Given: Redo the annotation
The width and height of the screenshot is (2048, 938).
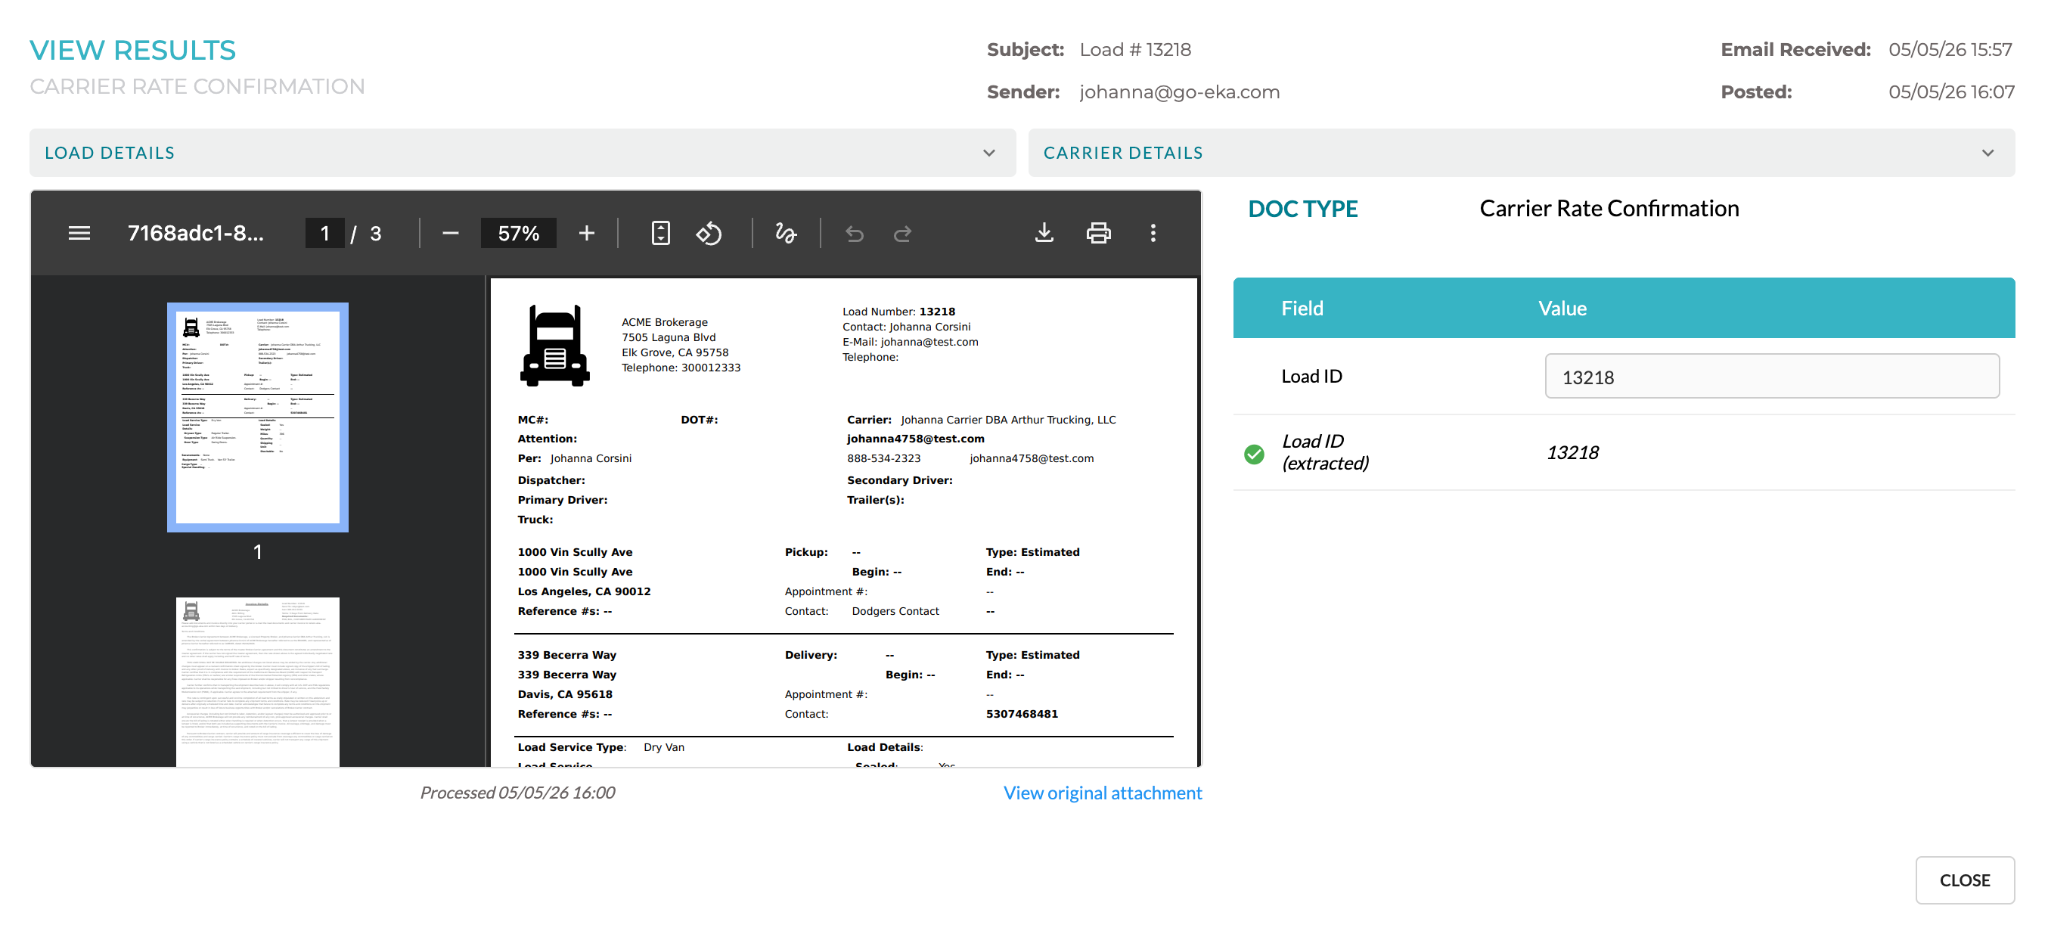Looking at the screenshot, I should [903, 233].
